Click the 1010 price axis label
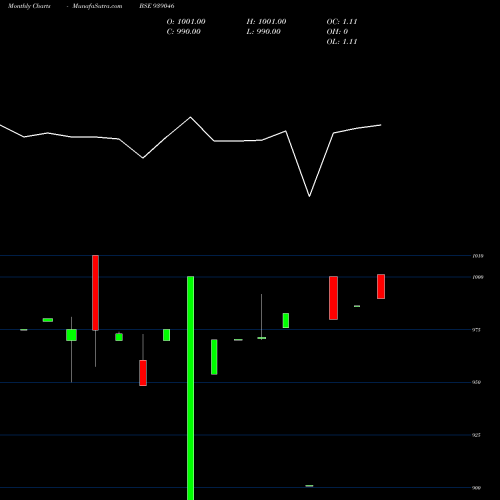Screen dimensions: 500x500 pyautogui.click(x=478, y=256)
